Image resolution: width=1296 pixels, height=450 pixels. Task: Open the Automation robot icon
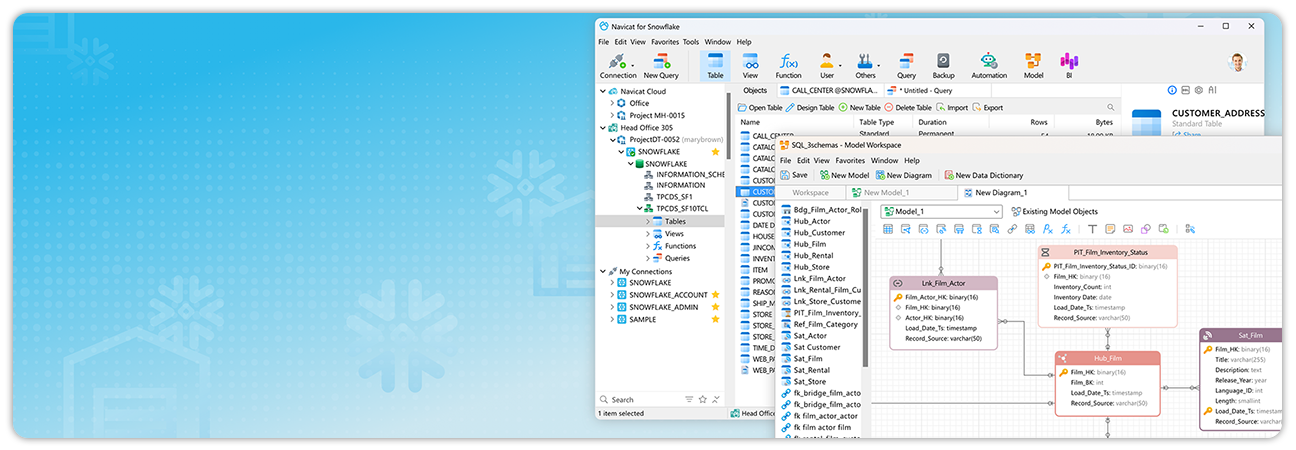pyautogui.click(x=989, y=66)
